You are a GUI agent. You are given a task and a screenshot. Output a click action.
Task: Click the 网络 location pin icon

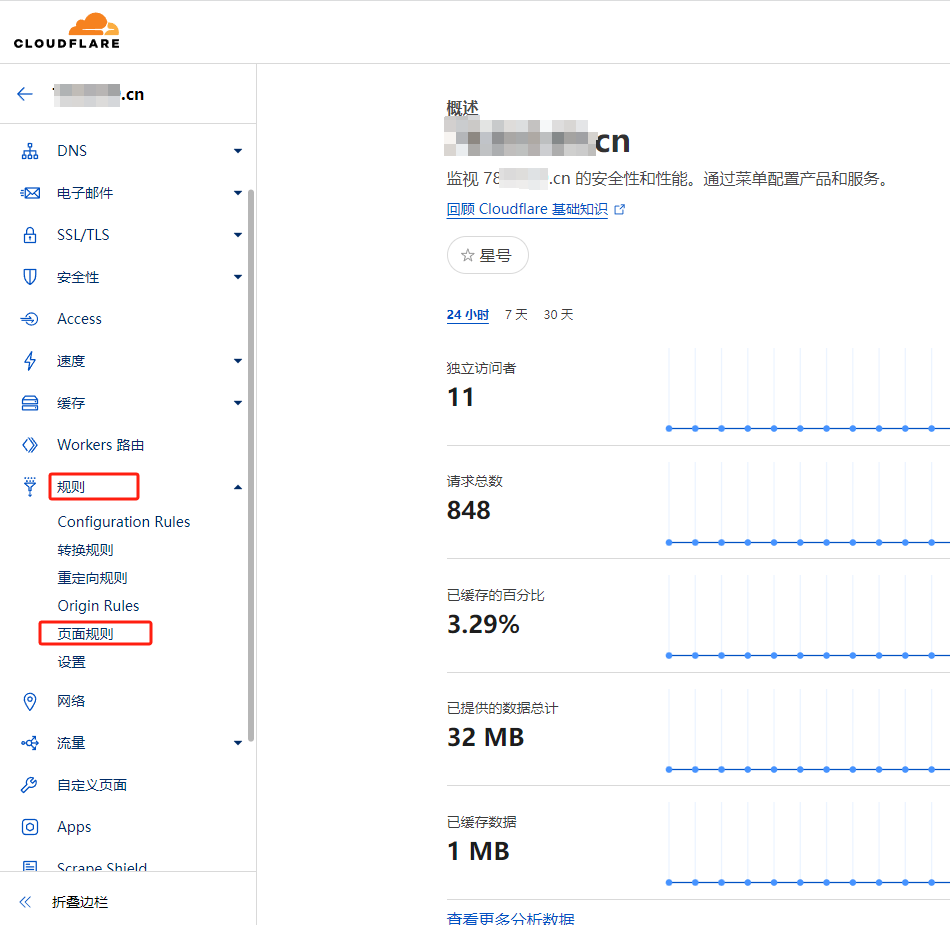coord(30,701)
